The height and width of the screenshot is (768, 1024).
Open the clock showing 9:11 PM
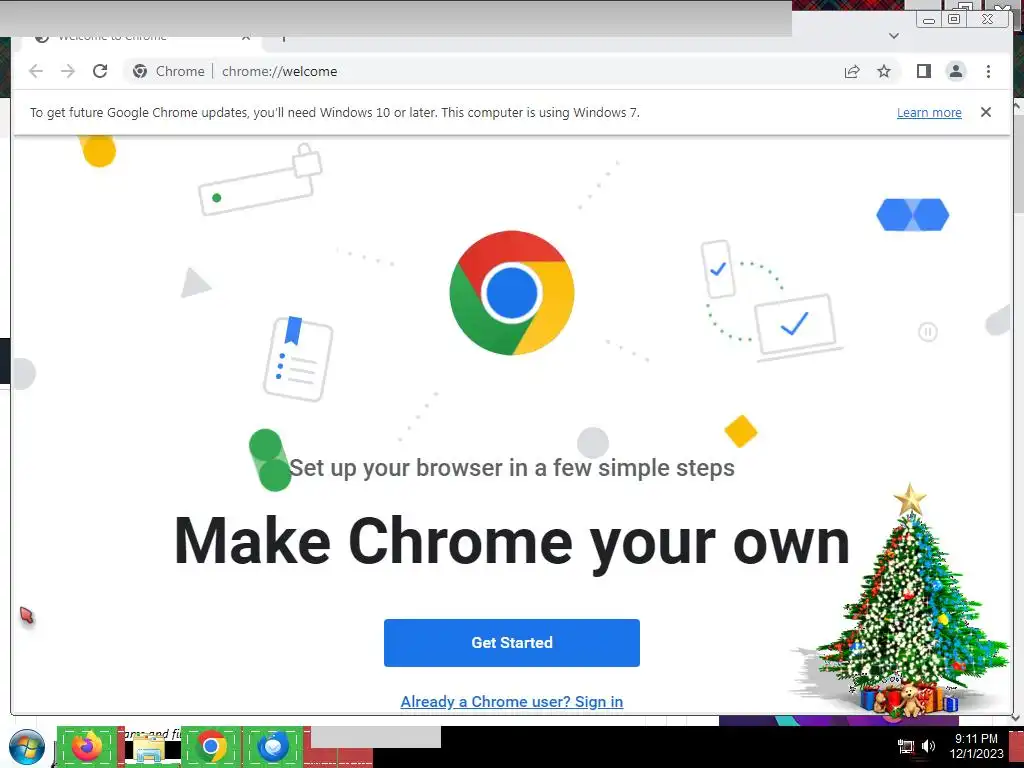(976, 746)
